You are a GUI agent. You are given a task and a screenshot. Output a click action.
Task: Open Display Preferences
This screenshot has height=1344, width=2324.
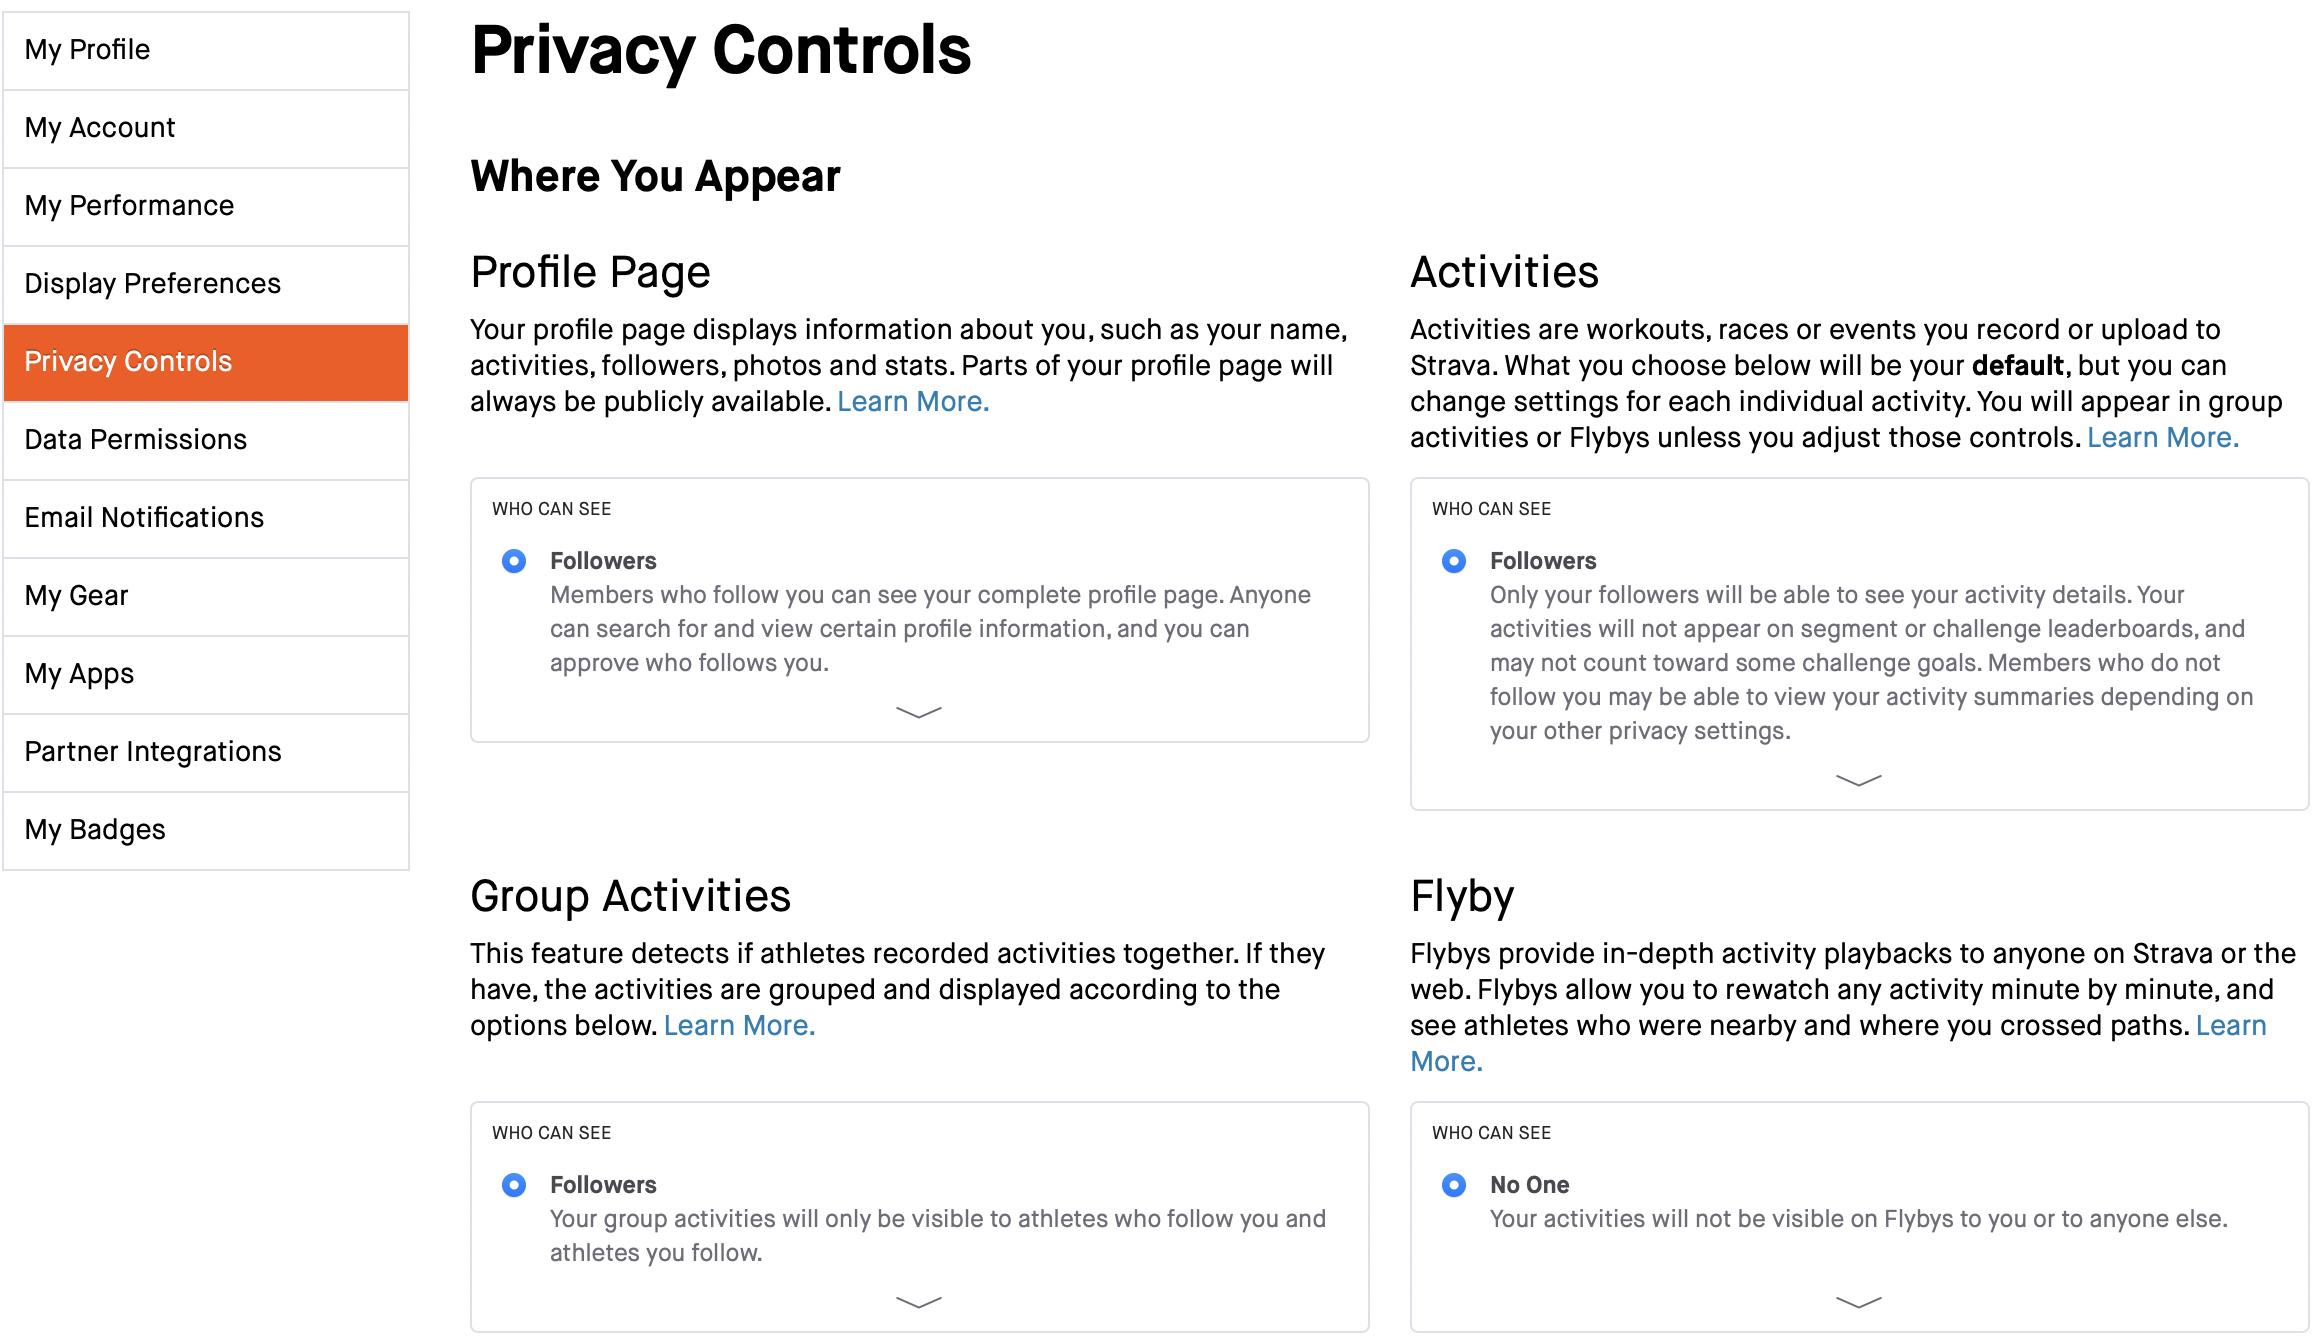click(206, 285)
